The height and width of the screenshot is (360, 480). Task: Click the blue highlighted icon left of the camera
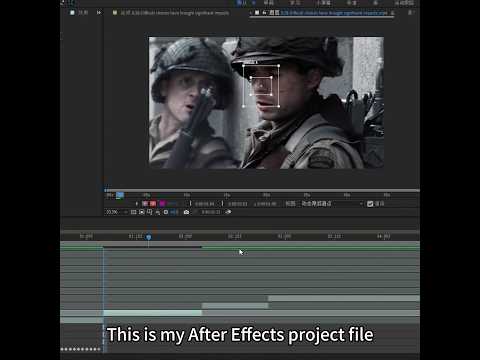click(174, 212)
